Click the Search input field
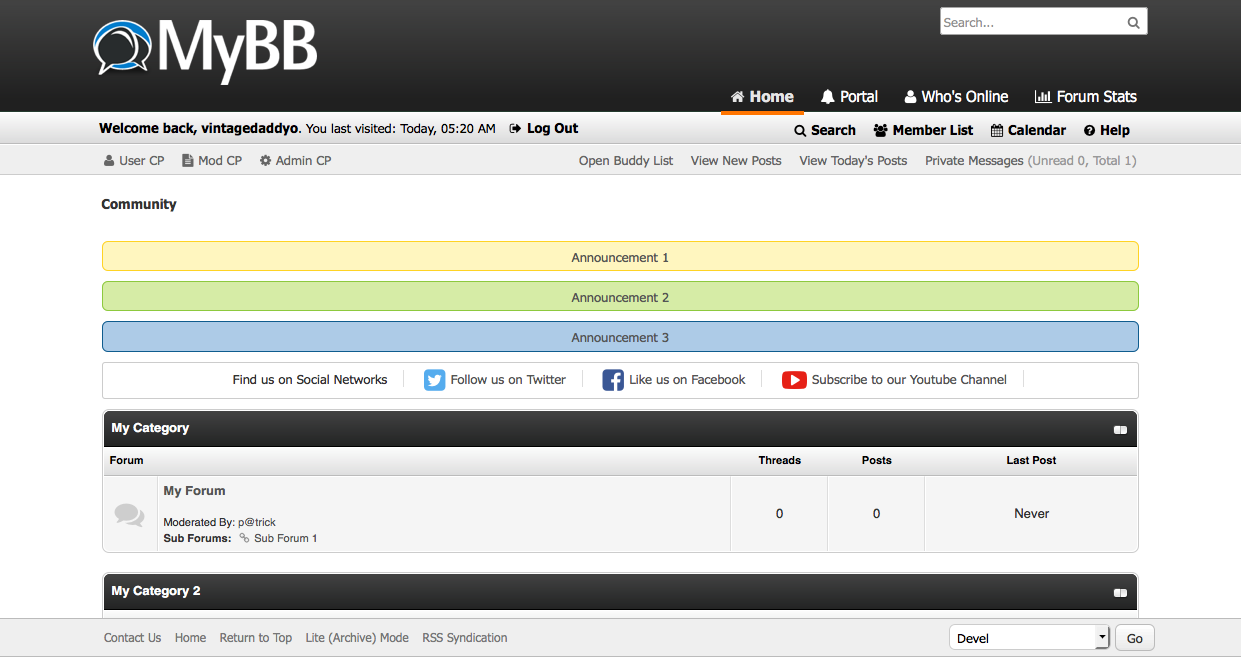This screenshot has width=1241, height=657. tap(1033, 22)
